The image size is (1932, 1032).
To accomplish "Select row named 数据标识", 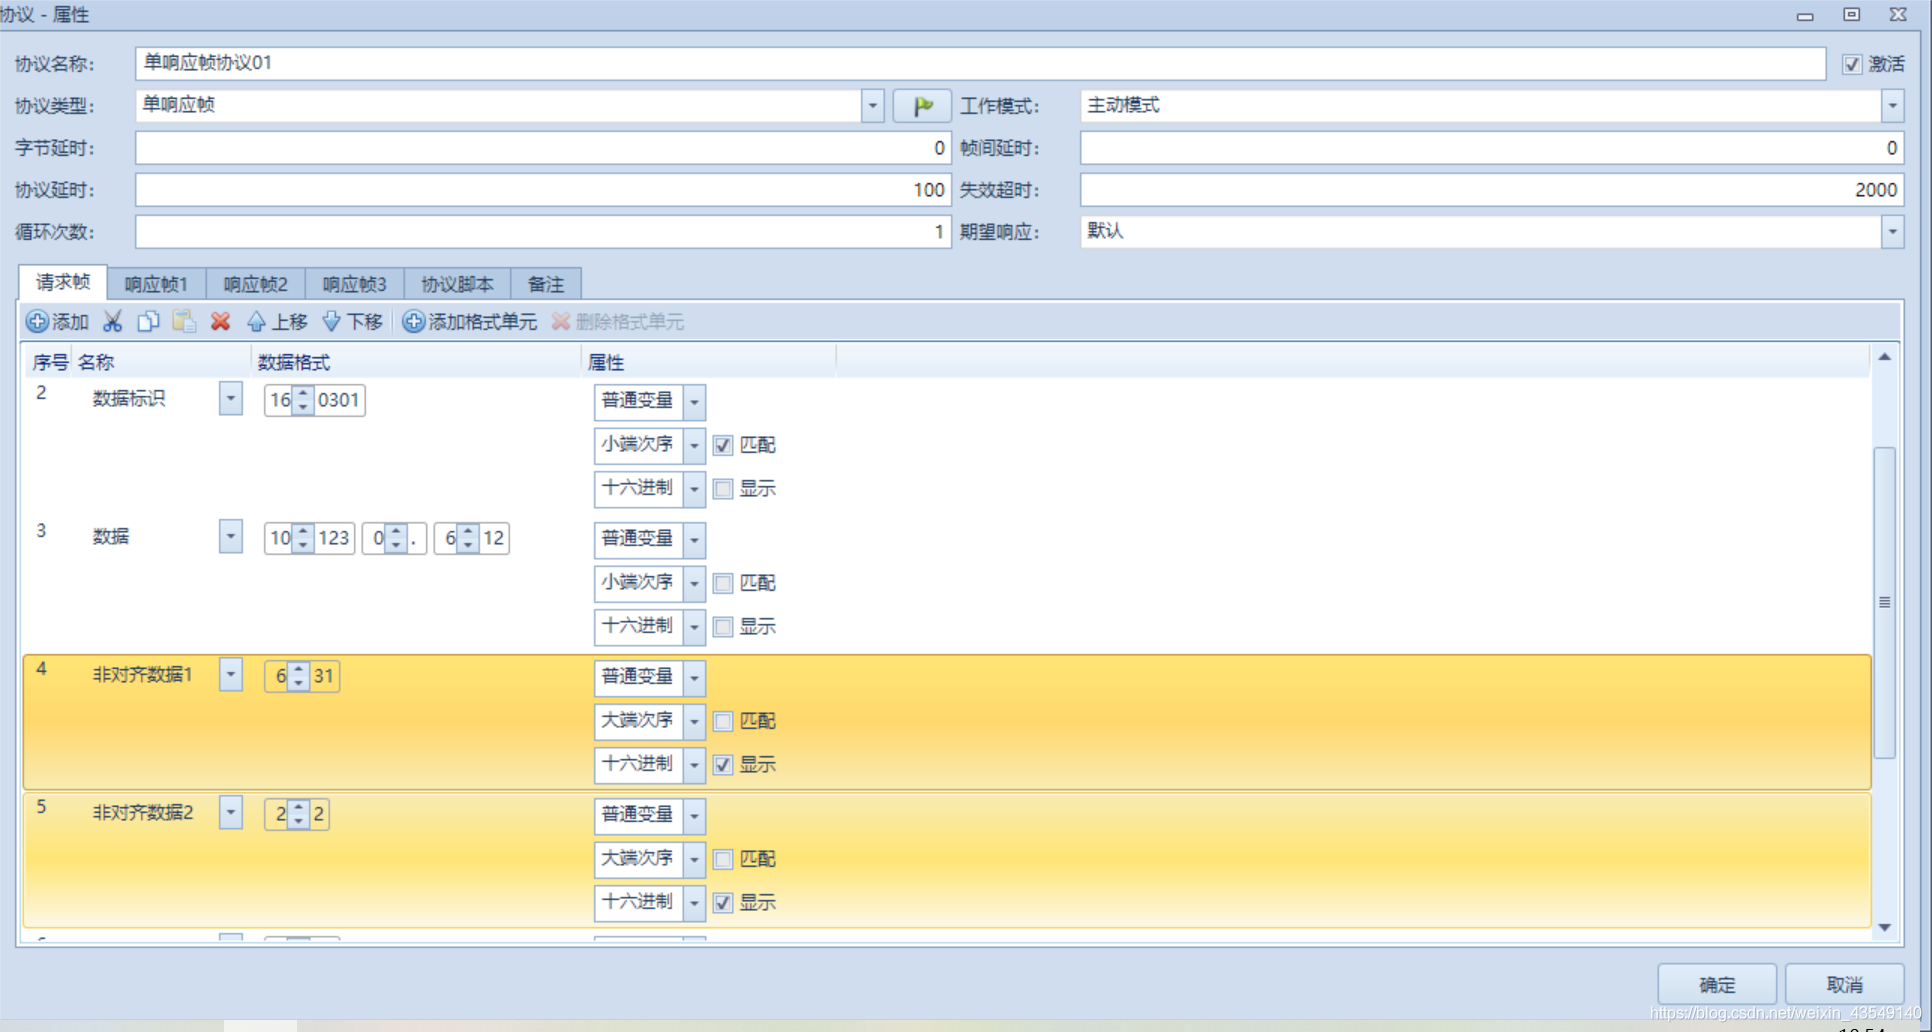I will tap(945, 445).
